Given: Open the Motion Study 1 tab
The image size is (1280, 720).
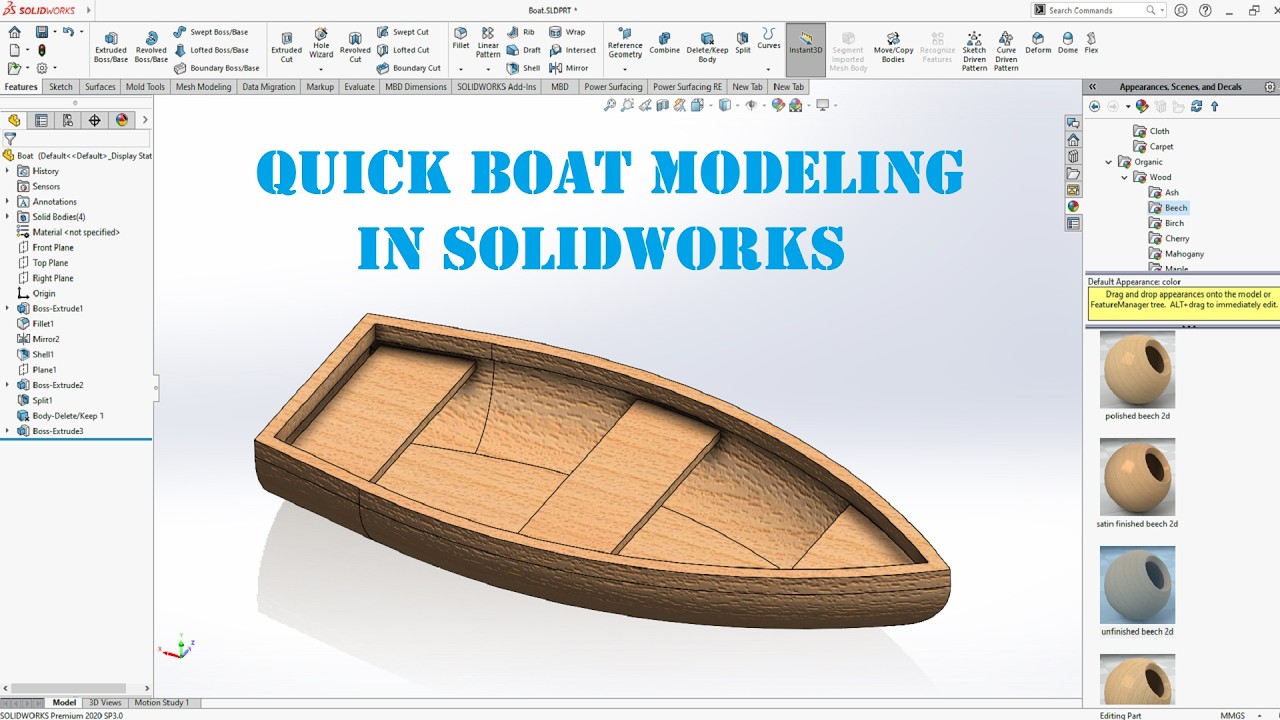Looking at the screenshot, I should click(x=161, y=703).
